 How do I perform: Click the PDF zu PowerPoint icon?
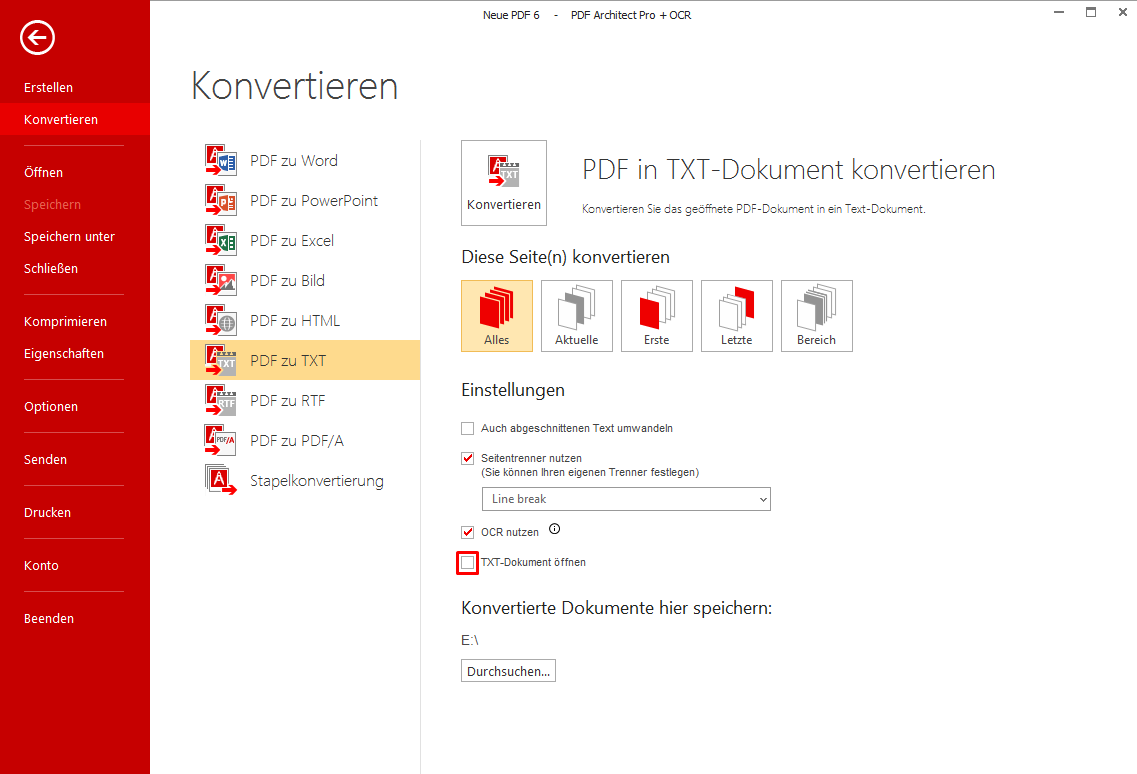click(220, 200)
